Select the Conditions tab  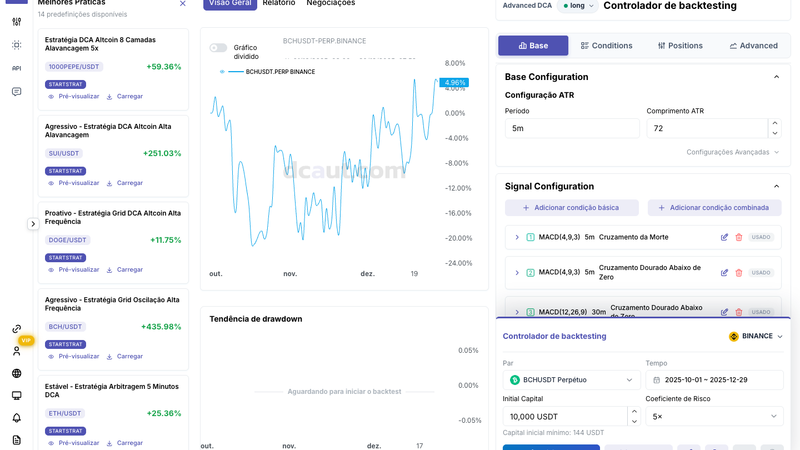tap(606, 45)
